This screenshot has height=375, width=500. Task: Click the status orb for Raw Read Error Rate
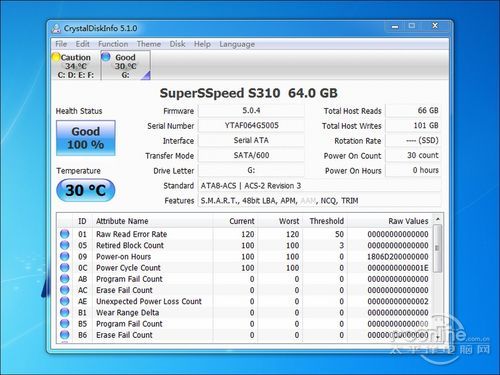65,234
